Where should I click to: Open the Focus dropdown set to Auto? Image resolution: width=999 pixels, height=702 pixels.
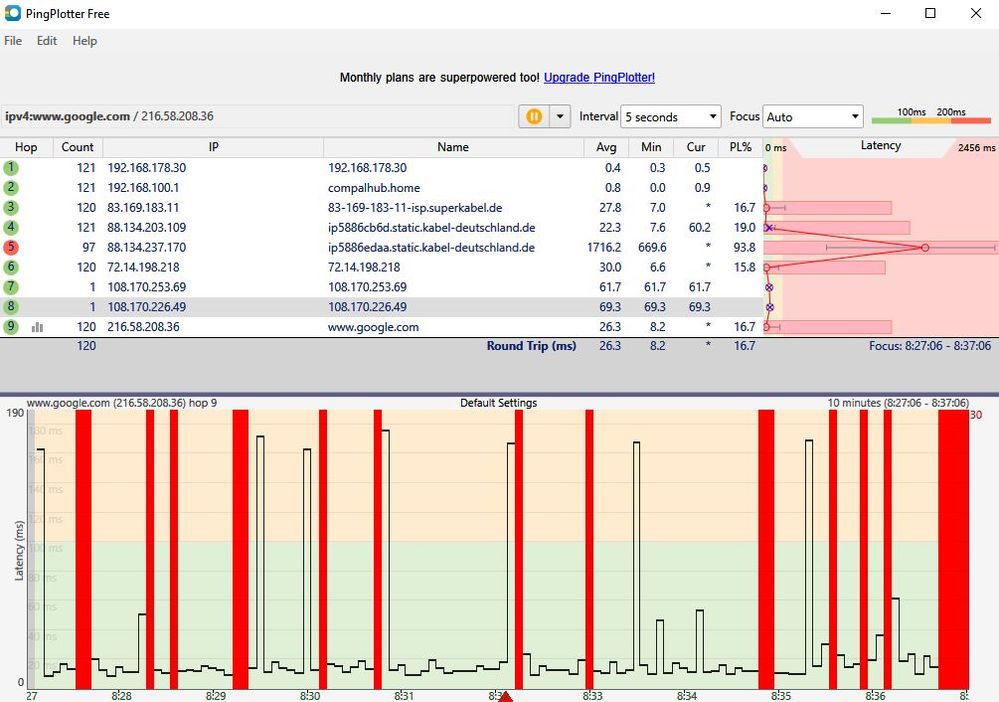[813, 116]
